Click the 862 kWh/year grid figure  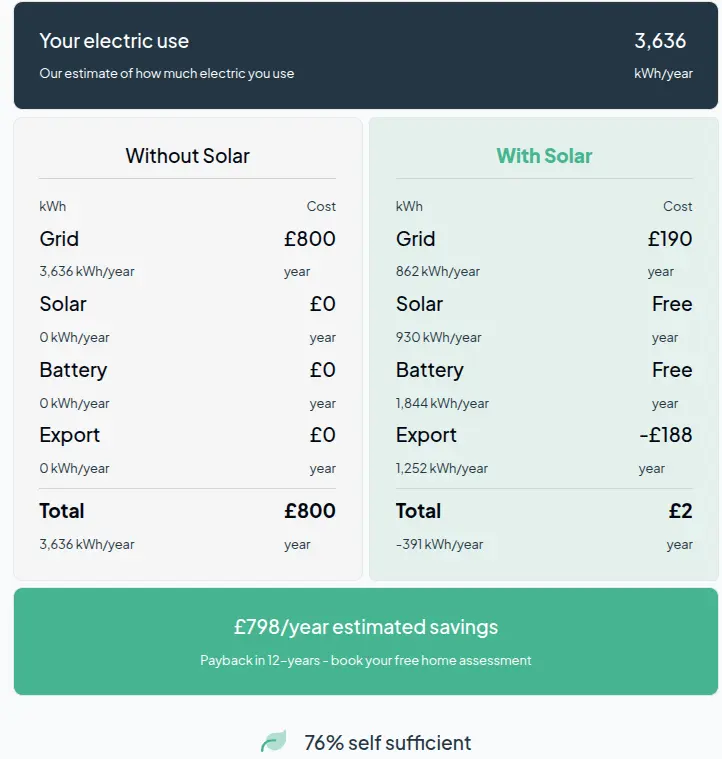438,272
